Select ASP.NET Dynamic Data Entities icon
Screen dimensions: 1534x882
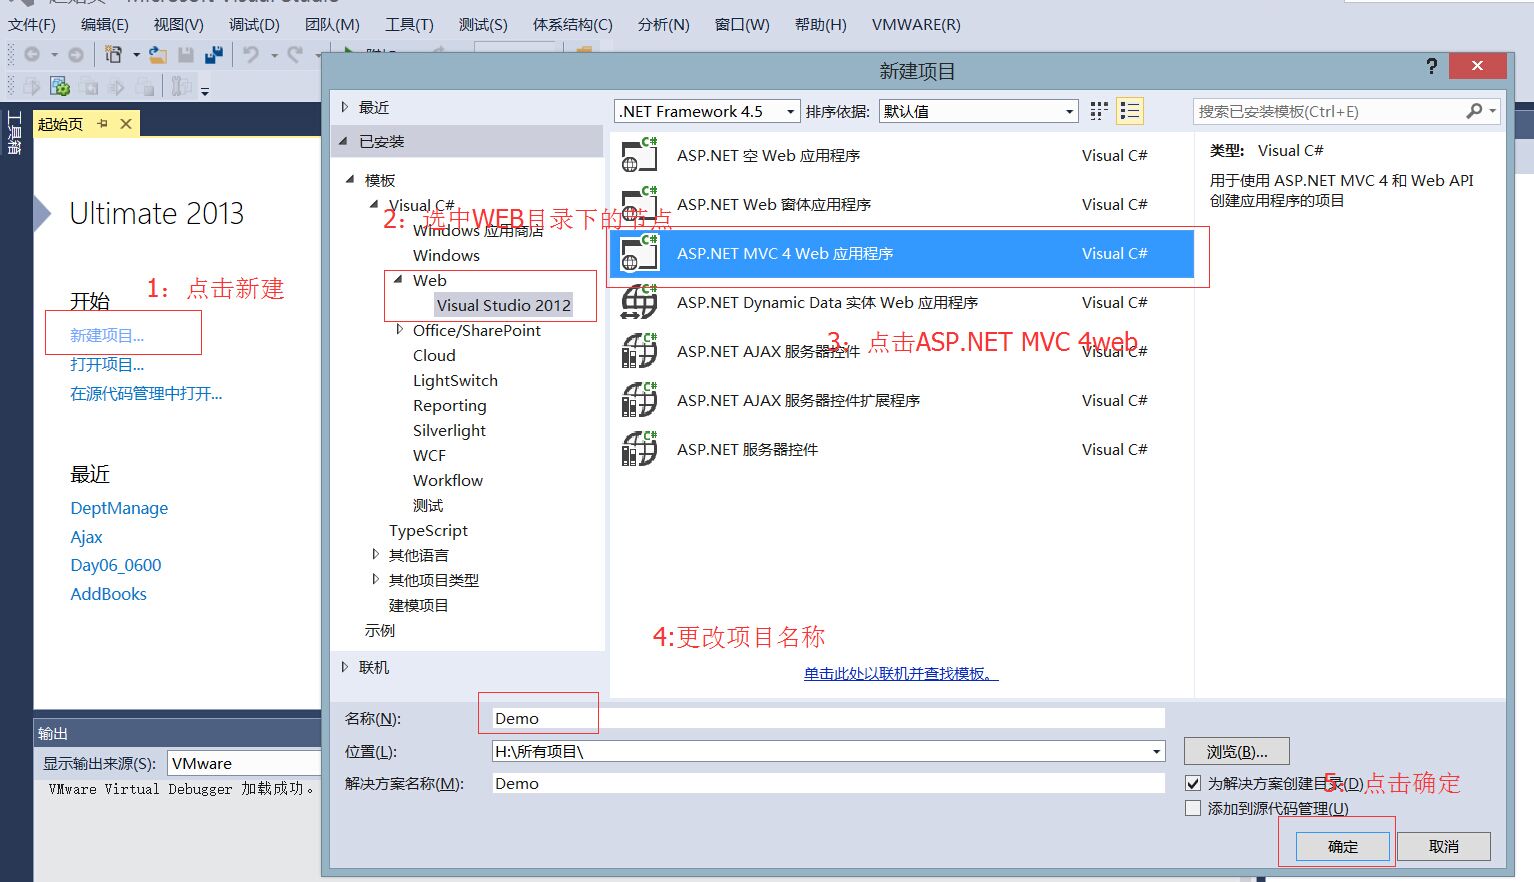pyautogui.click(x=640, y=302)
